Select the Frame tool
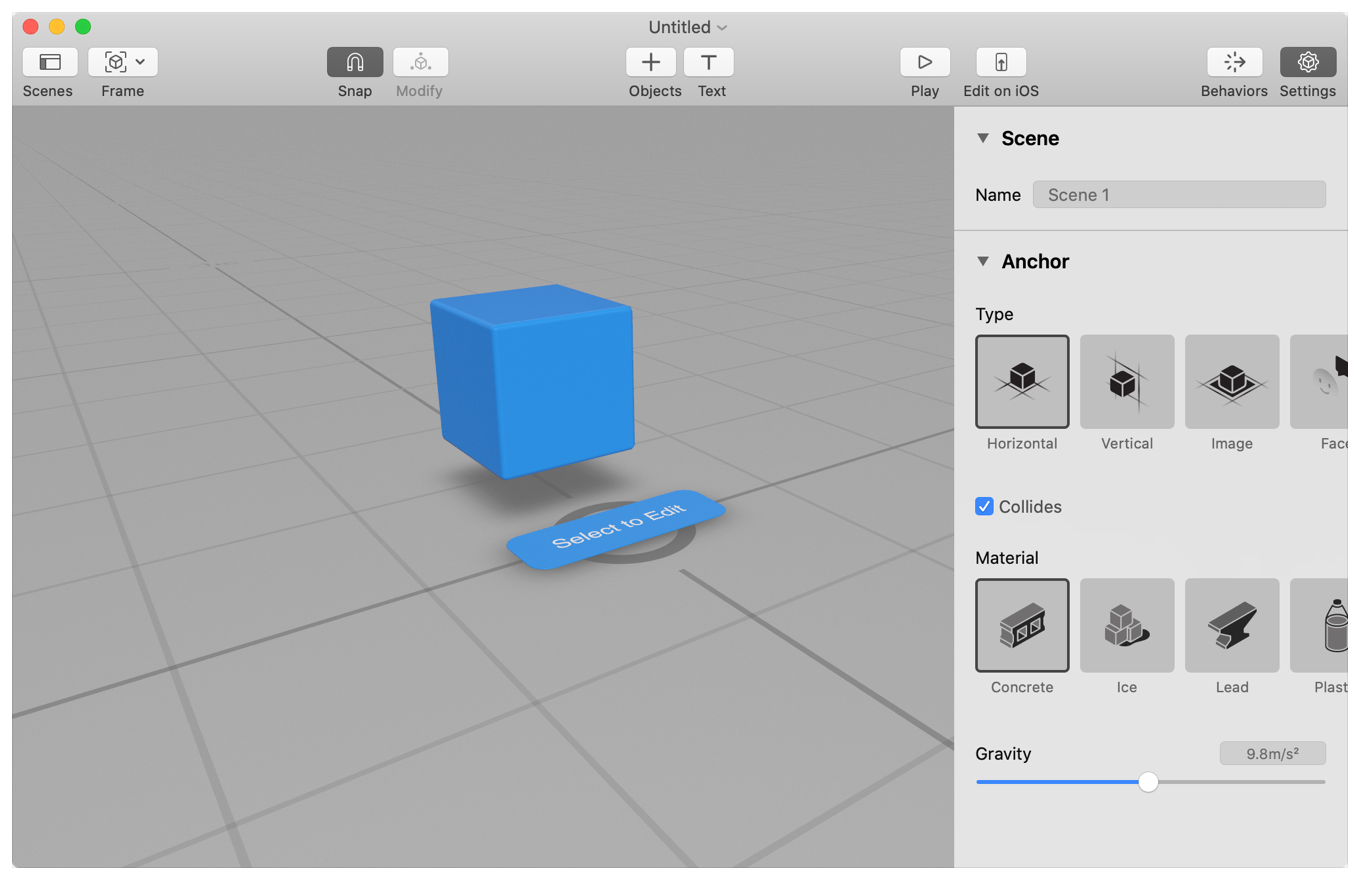The width and height of the screenshot is (1360, 880). (x=114, y=61)
